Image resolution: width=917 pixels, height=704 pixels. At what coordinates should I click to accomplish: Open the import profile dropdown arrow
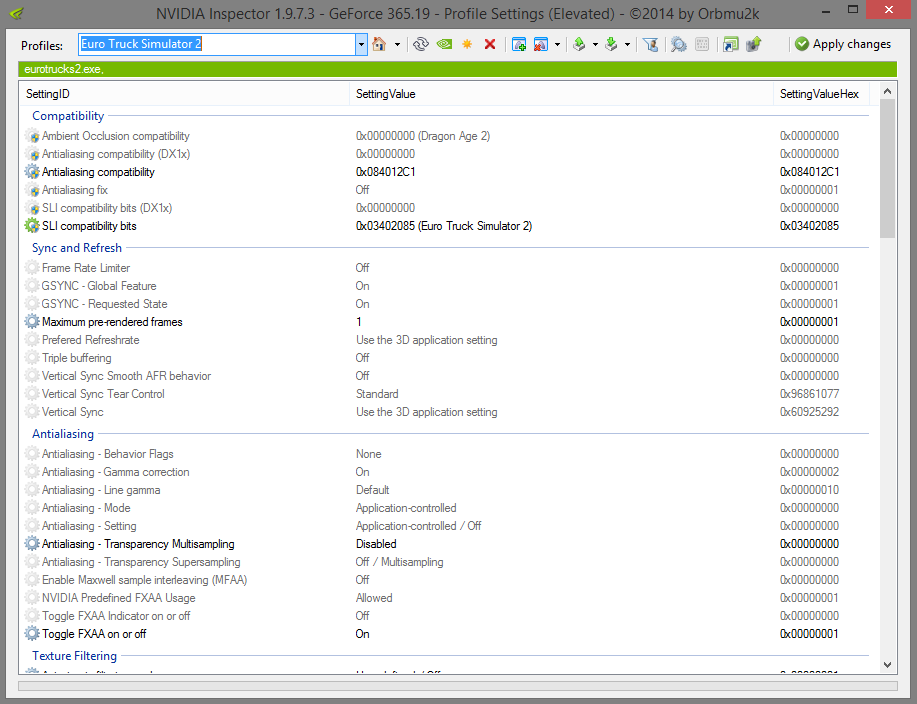[x=628, y=44]
